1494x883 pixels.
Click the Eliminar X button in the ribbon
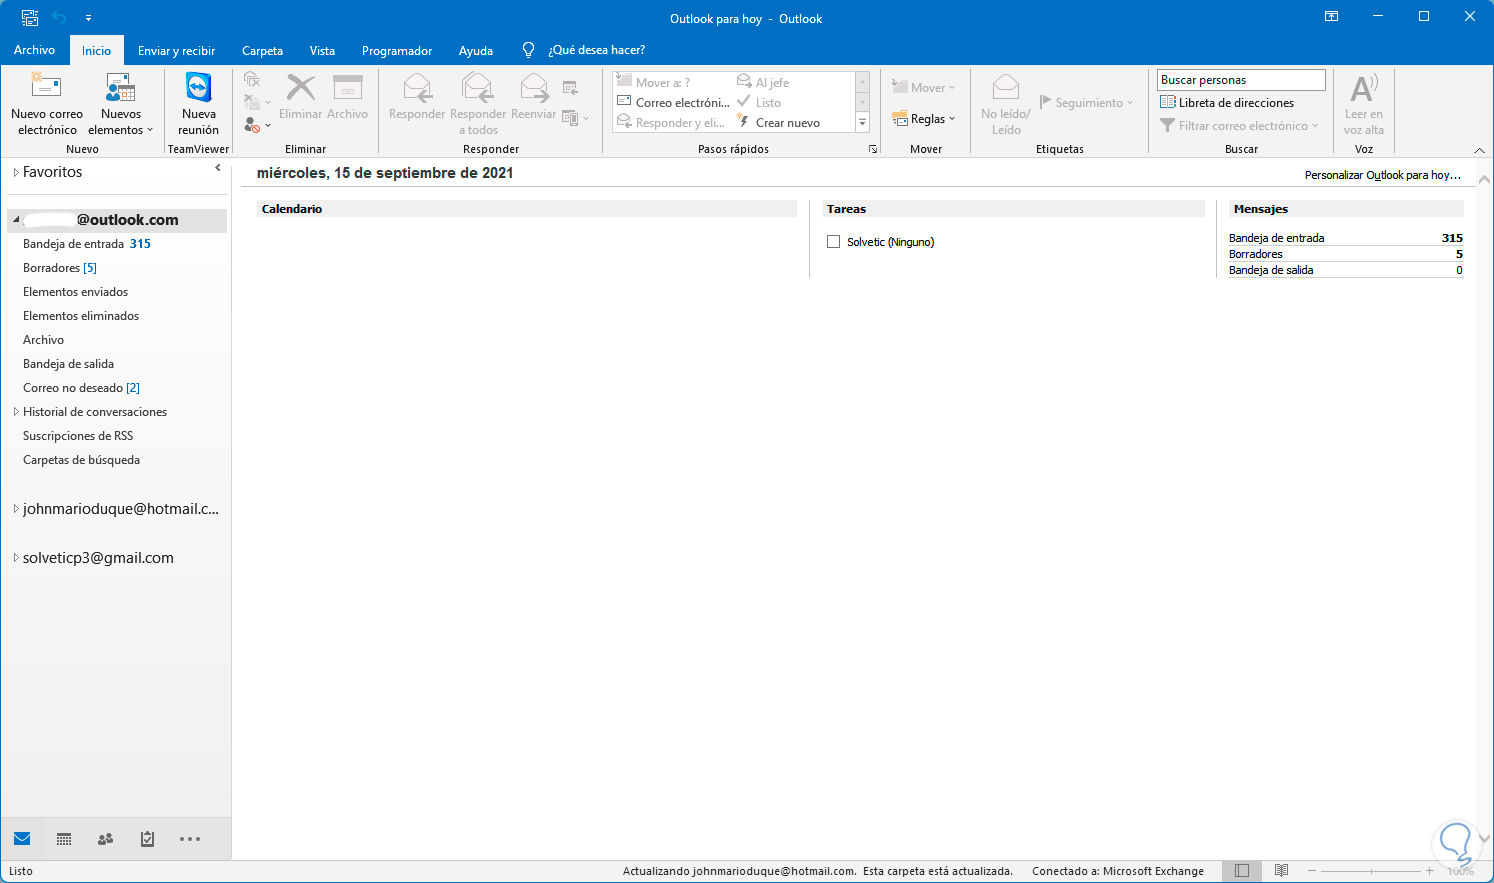coord(300,98)
